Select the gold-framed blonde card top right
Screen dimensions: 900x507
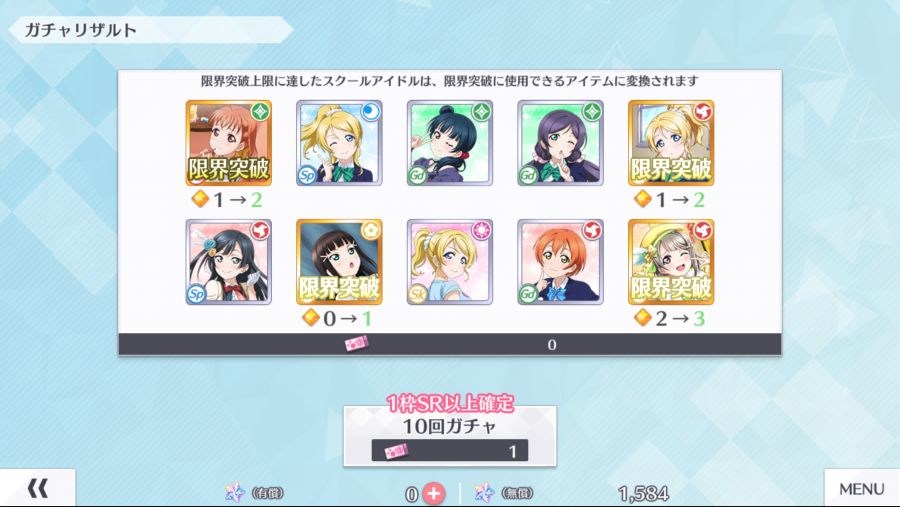[671, 143]
